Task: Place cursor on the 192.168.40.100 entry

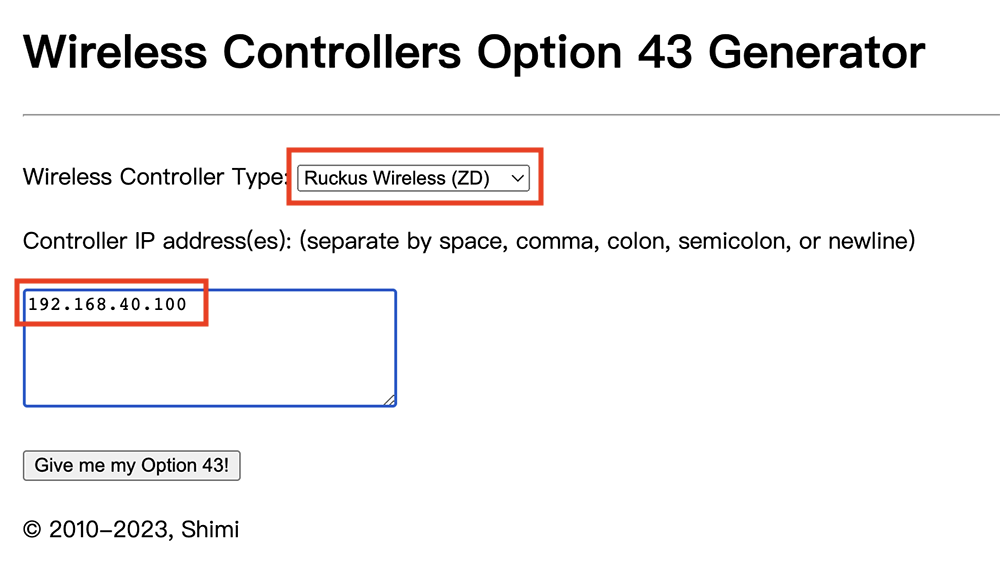Action: pos(107,304)
